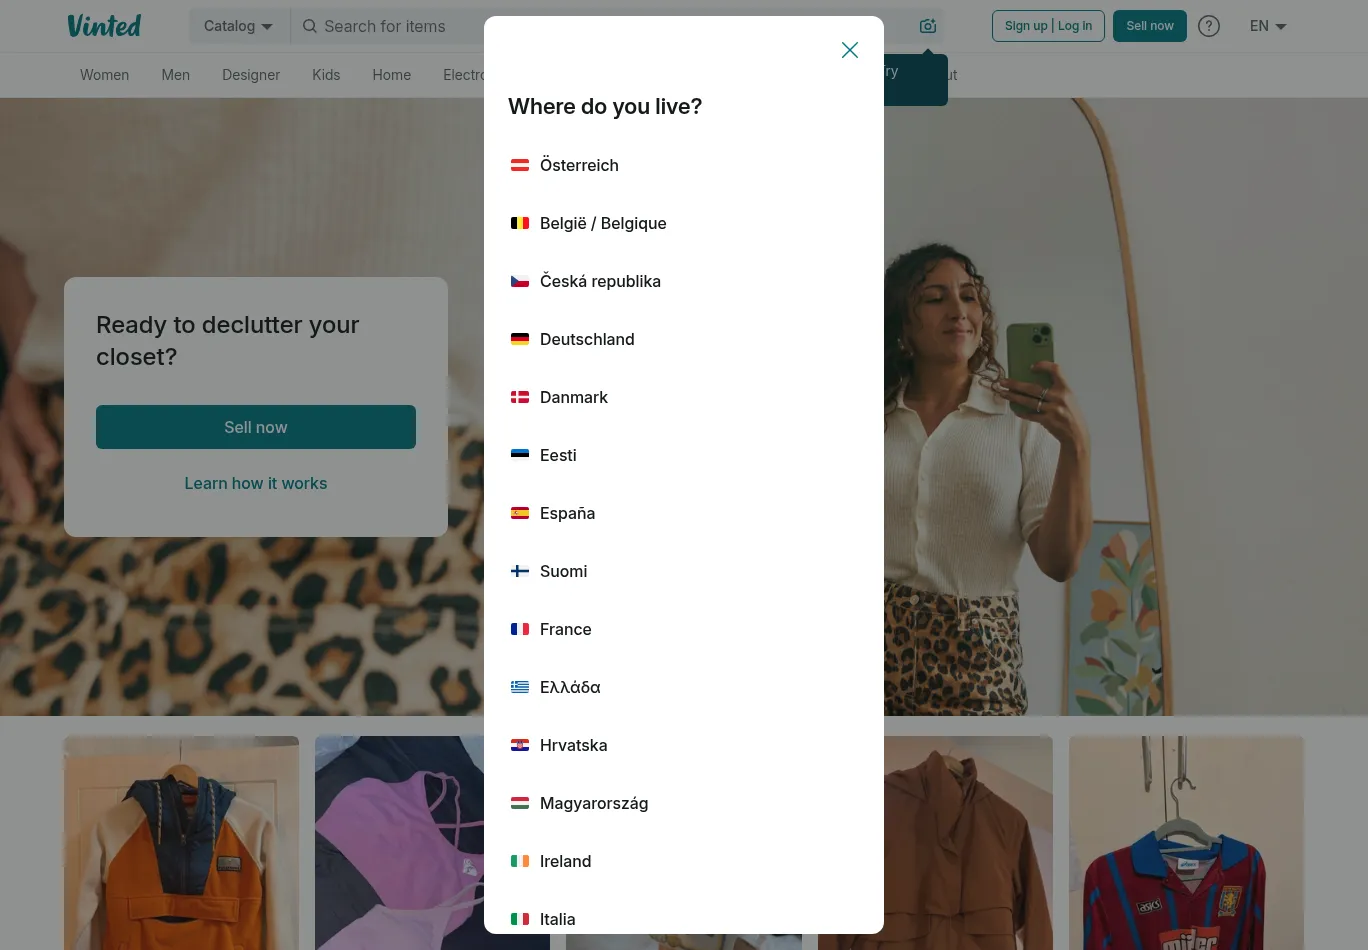Viewport: 1368px width, 950px height.
Task: Select the Österreich flag icon
Action: point(520,165)
